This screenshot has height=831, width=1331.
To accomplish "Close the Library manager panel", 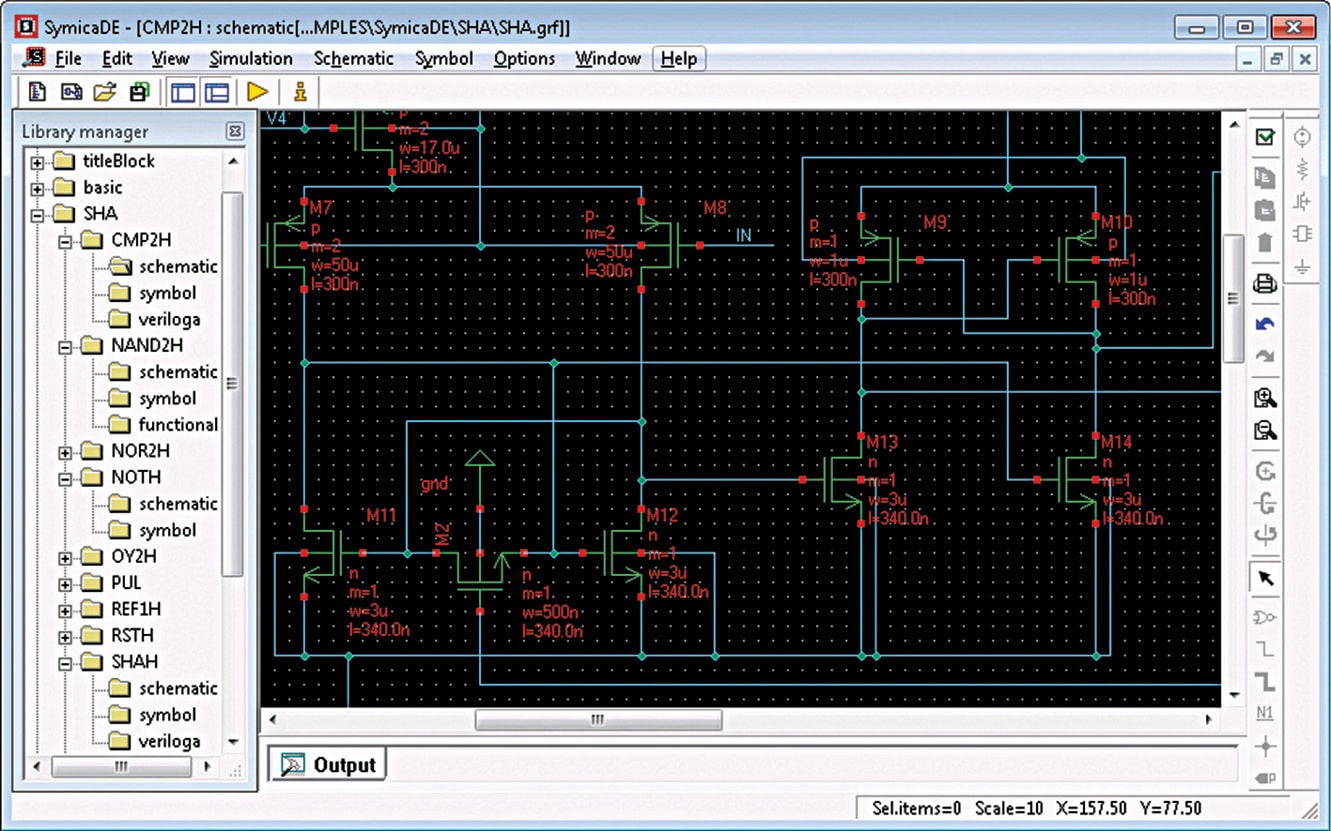I will [234, 131].
